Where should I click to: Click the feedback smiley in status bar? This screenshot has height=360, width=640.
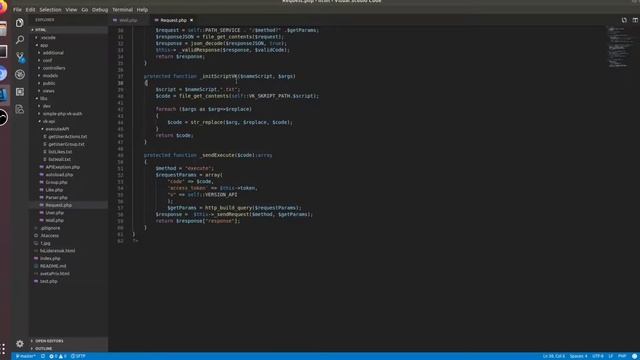tap(635, 356)
